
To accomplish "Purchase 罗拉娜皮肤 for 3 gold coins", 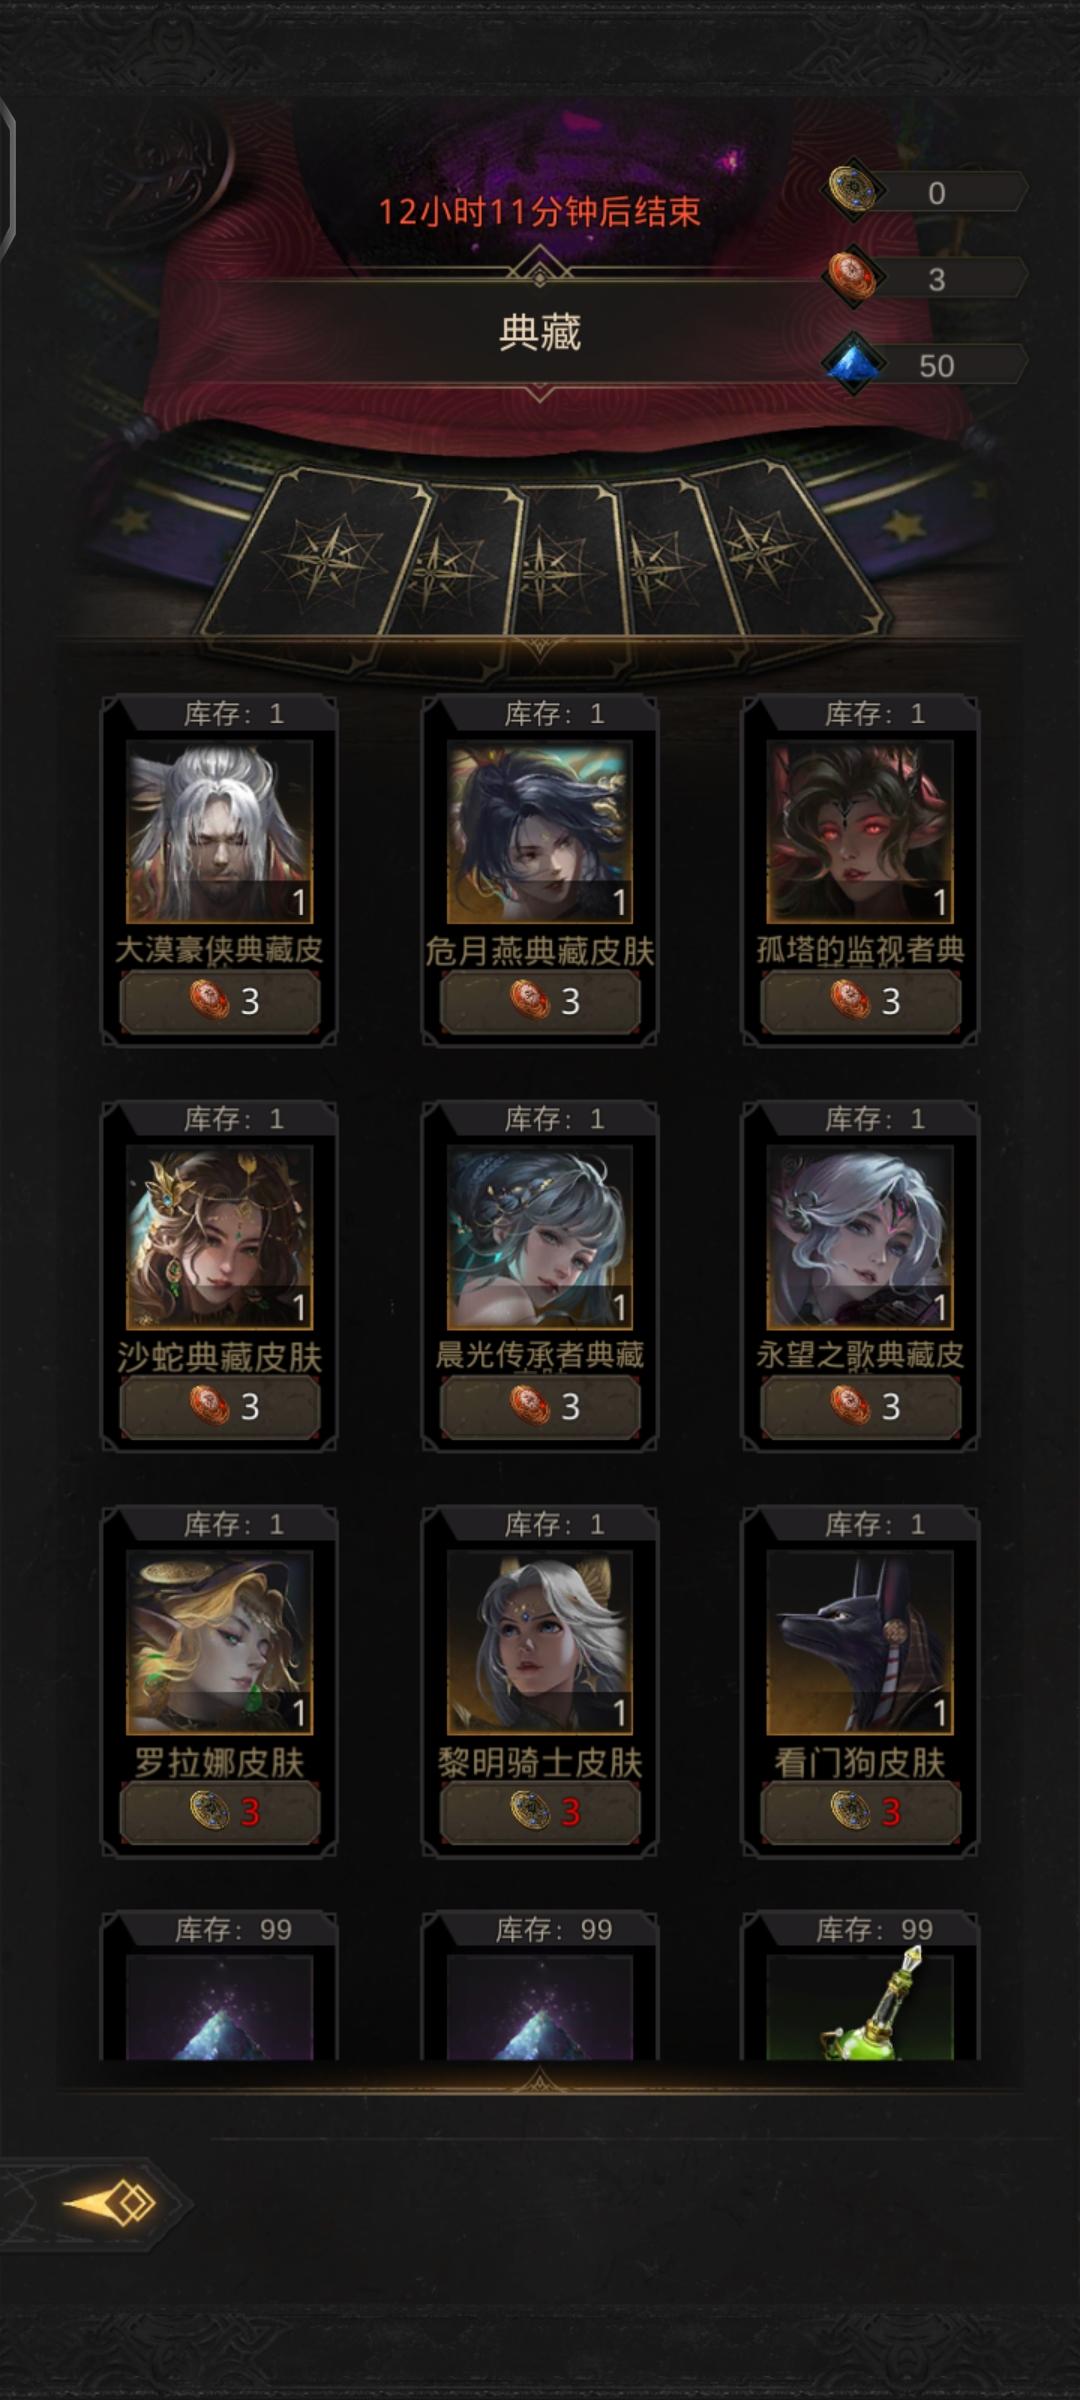I will click(x=219, y=1811).
